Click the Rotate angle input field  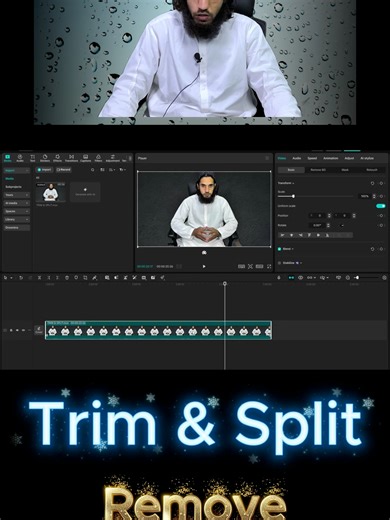click(317, 225)
